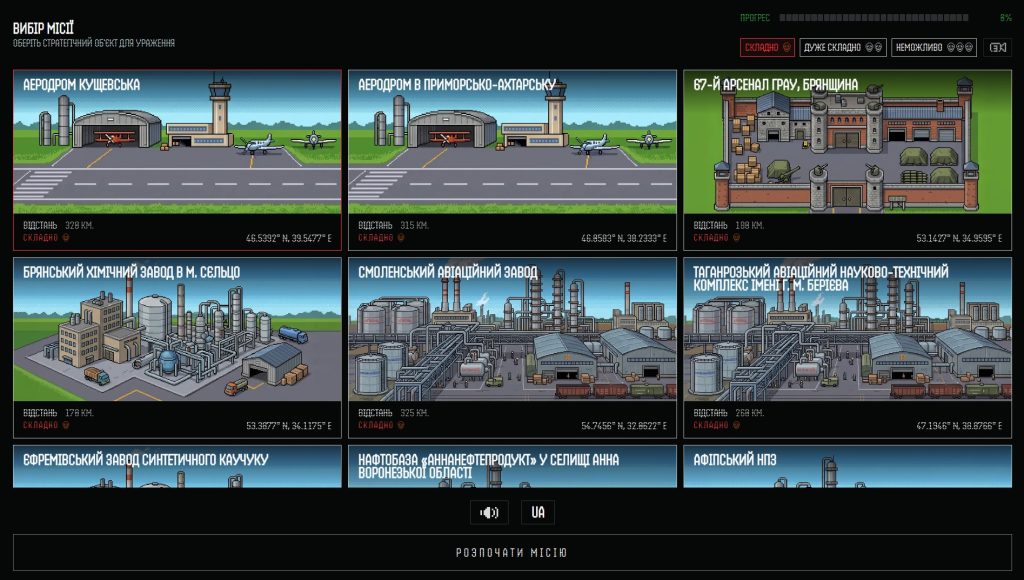Click the distance 268 КМ. text

click(749, 413)
